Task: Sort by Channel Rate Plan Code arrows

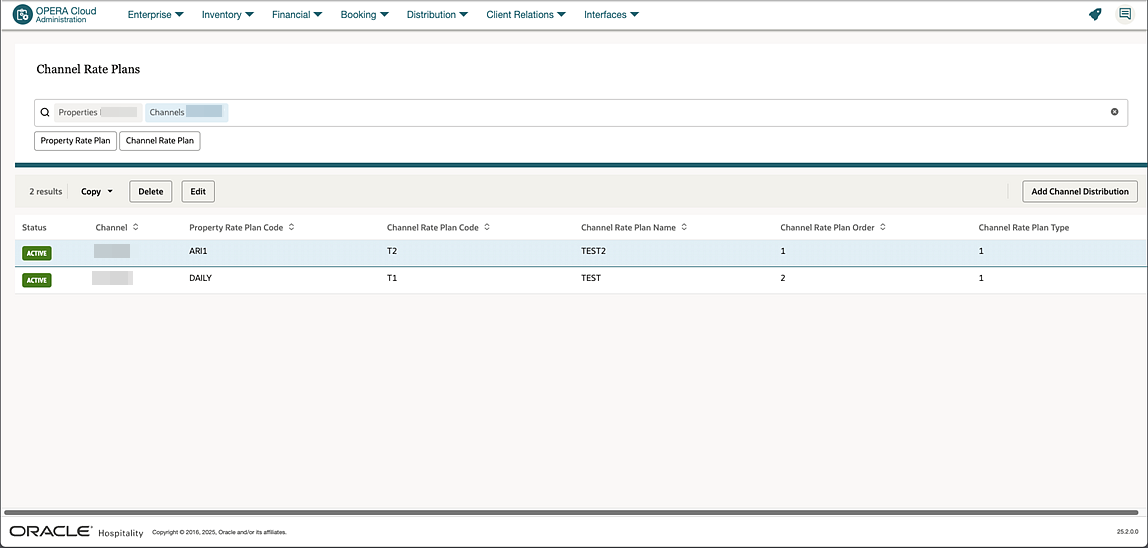Action: [x=487, y=227]
